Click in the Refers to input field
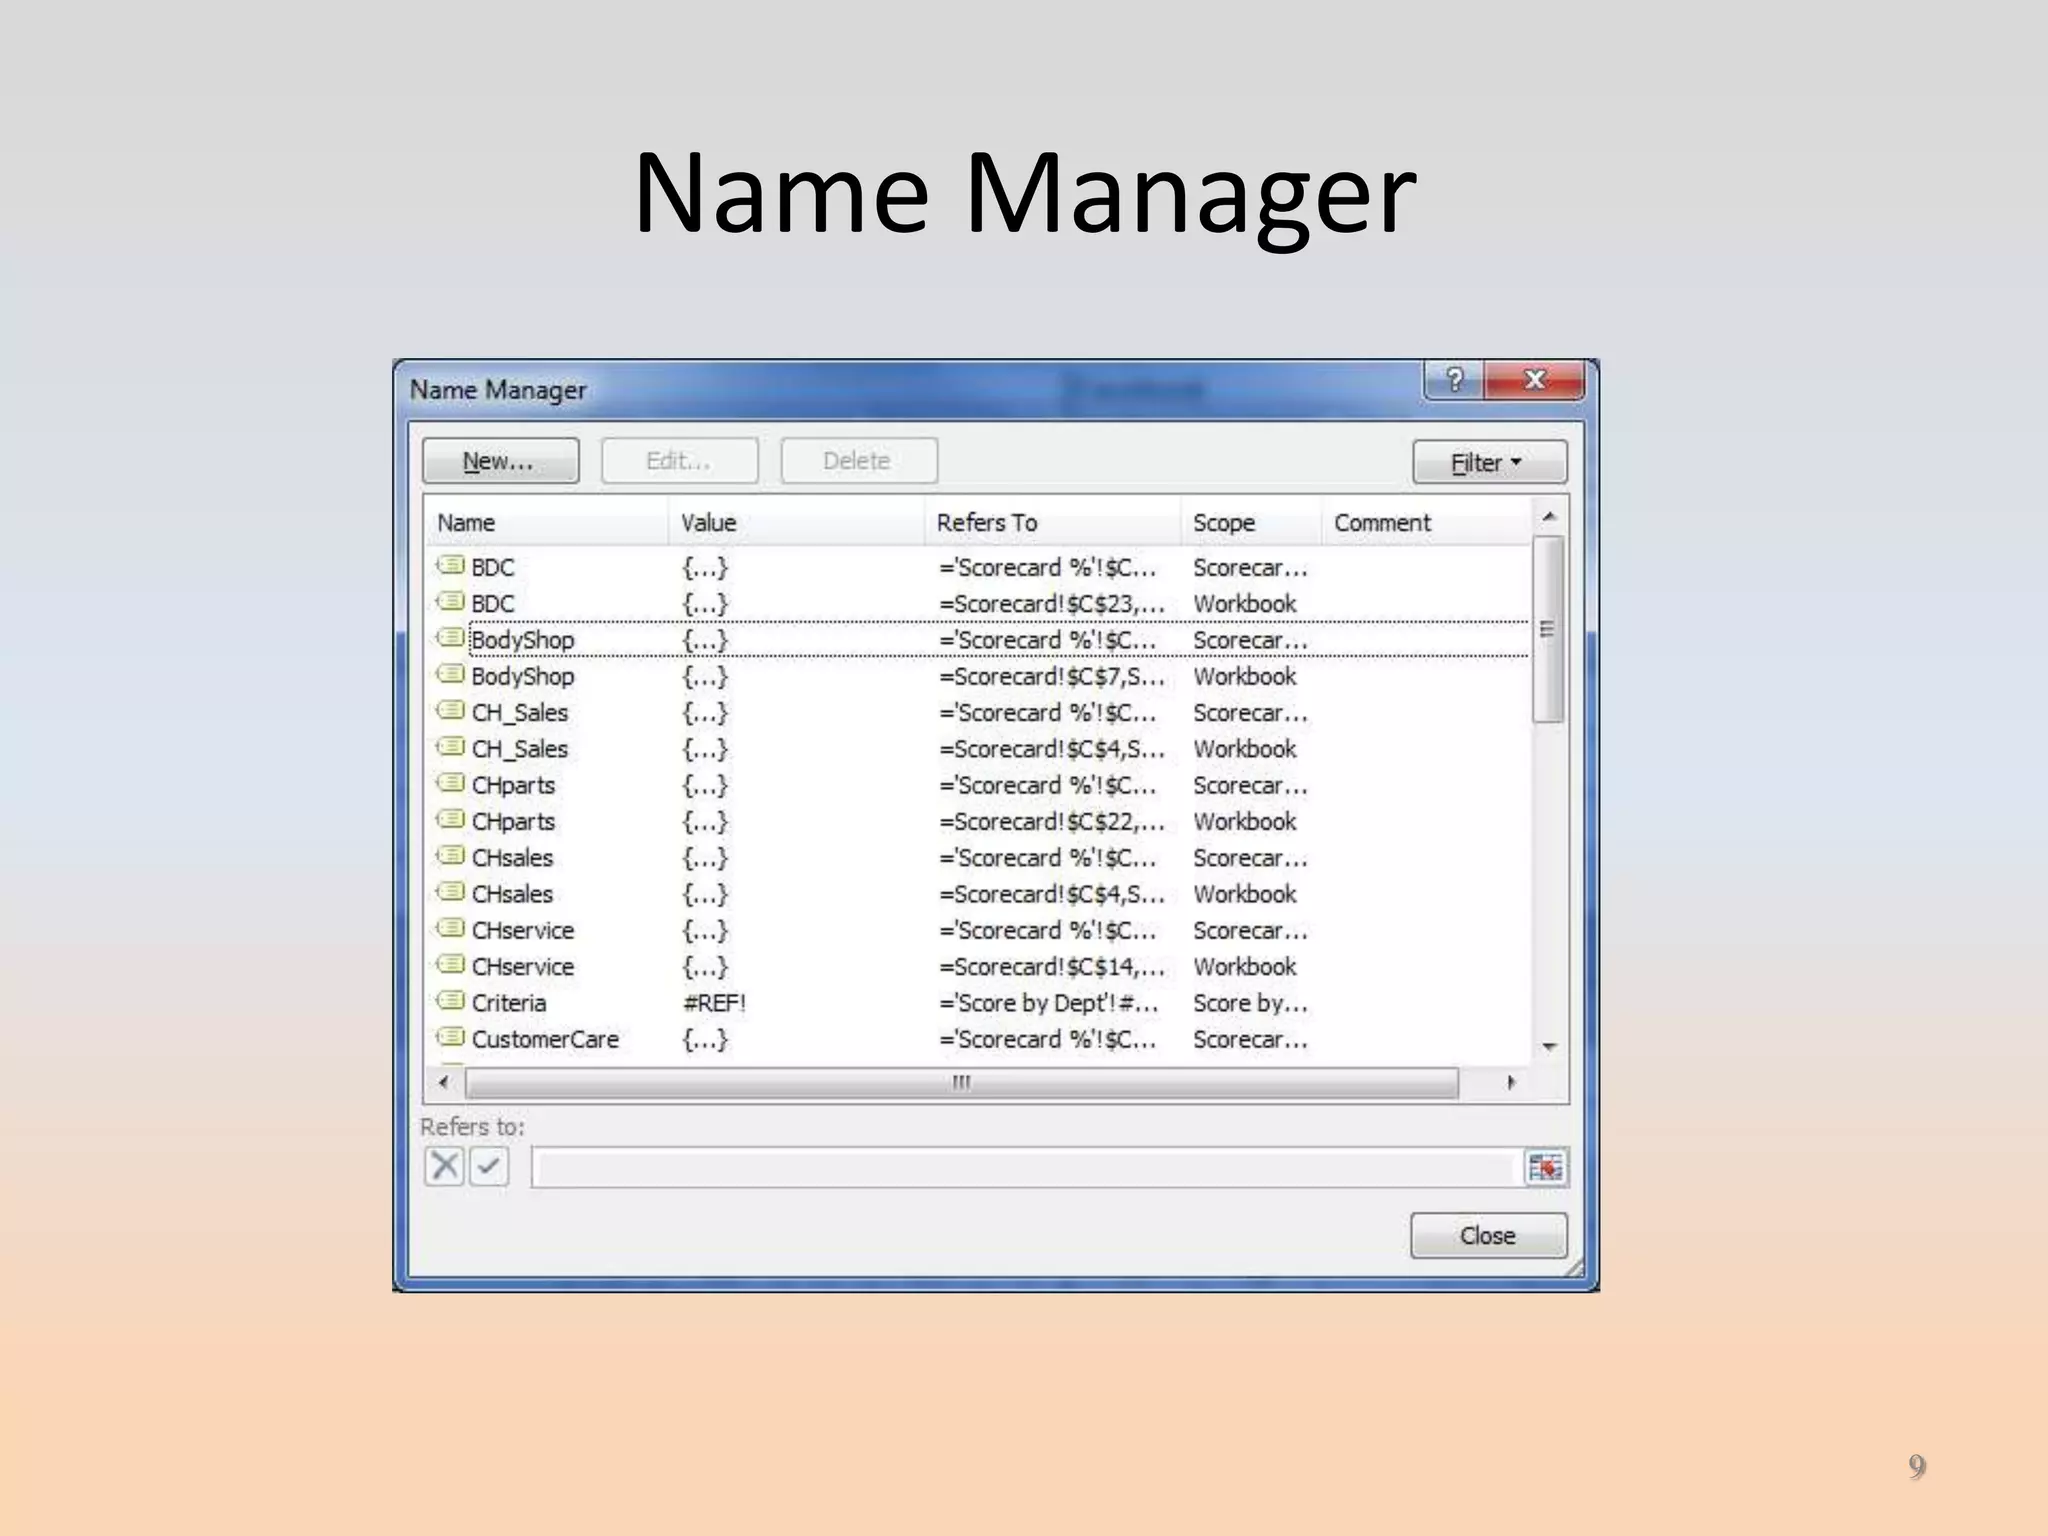The width and height of the screenshot is (2048, 1536). (1025, 1167)
